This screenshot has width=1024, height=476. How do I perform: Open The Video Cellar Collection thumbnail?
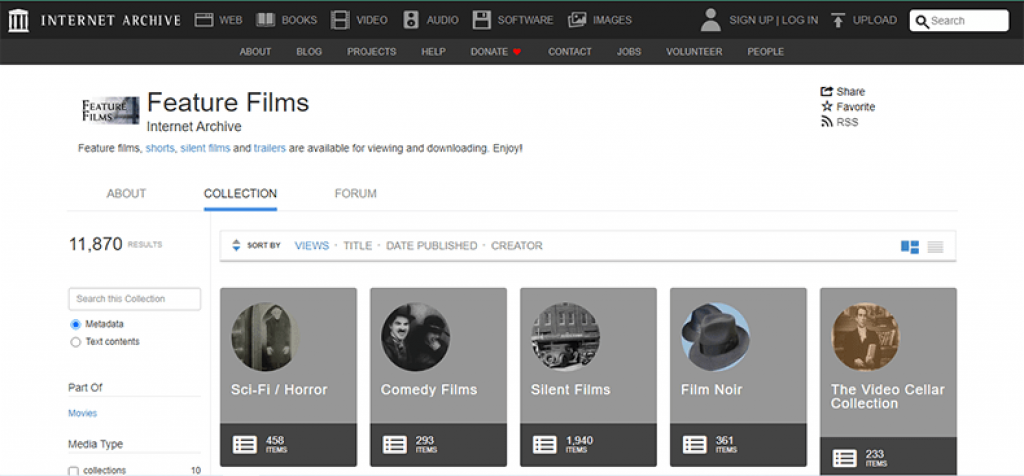tap(865, 337)
